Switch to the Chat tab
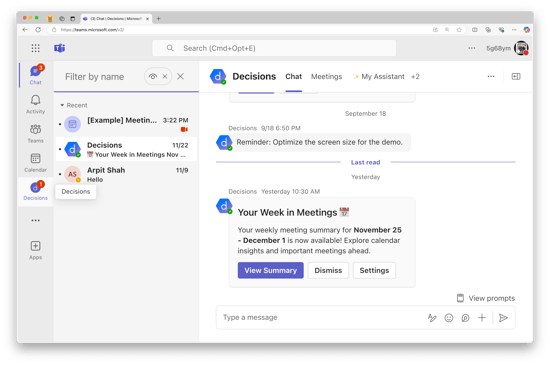The width and height of the screenshot is (550, 365). (294, 76)
